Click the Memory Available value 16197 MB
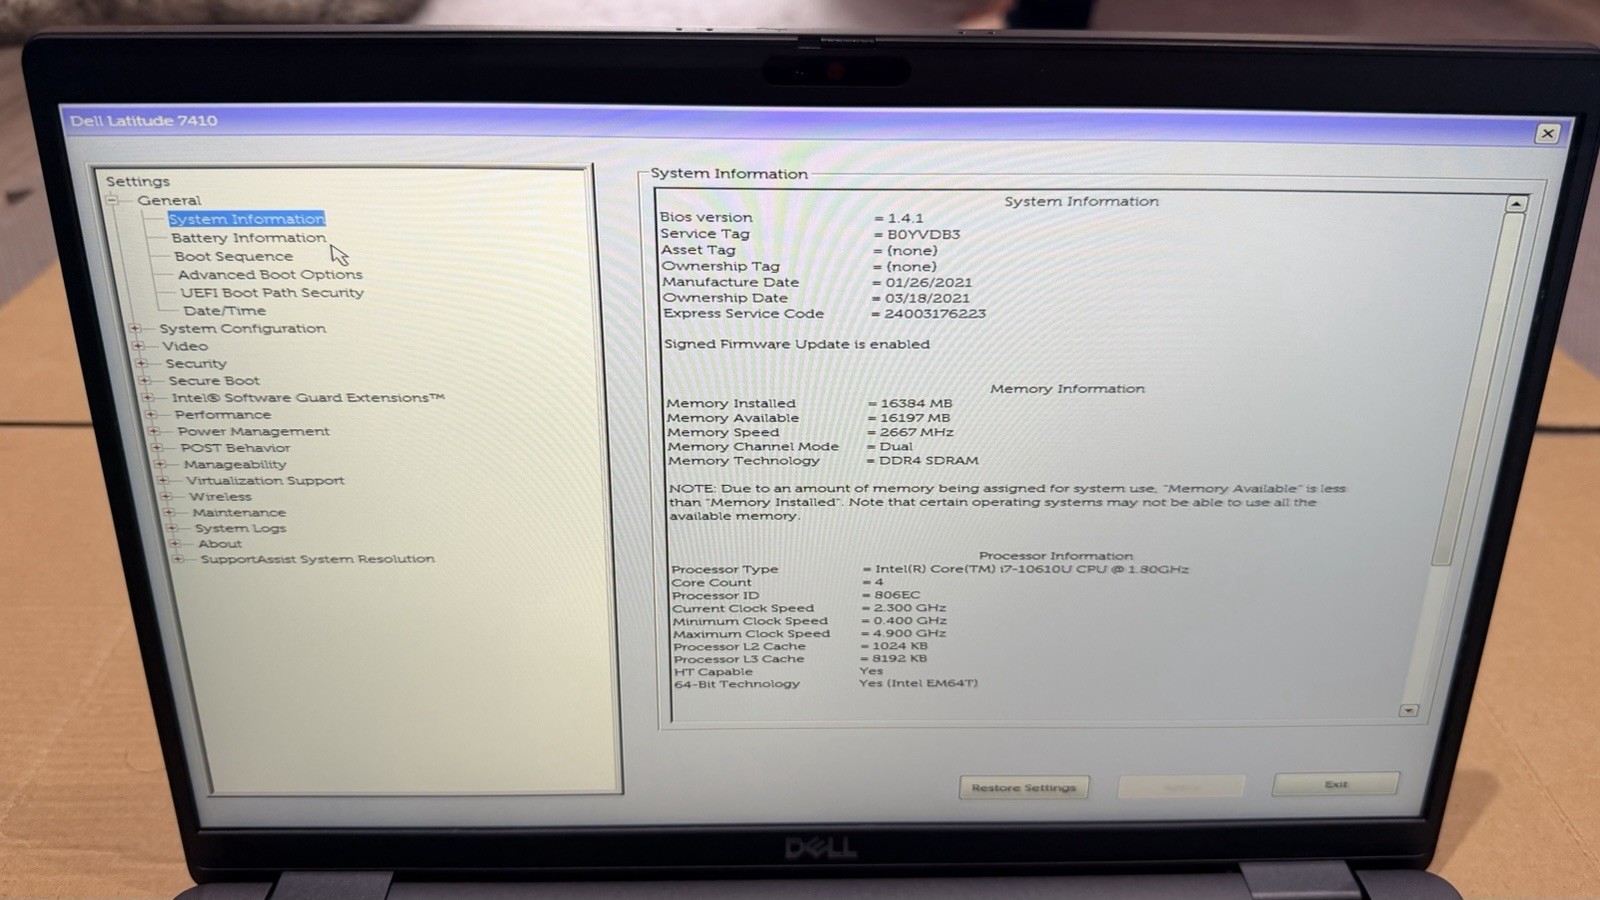This screenshot has height=900, width=1600. pos(915,418)
